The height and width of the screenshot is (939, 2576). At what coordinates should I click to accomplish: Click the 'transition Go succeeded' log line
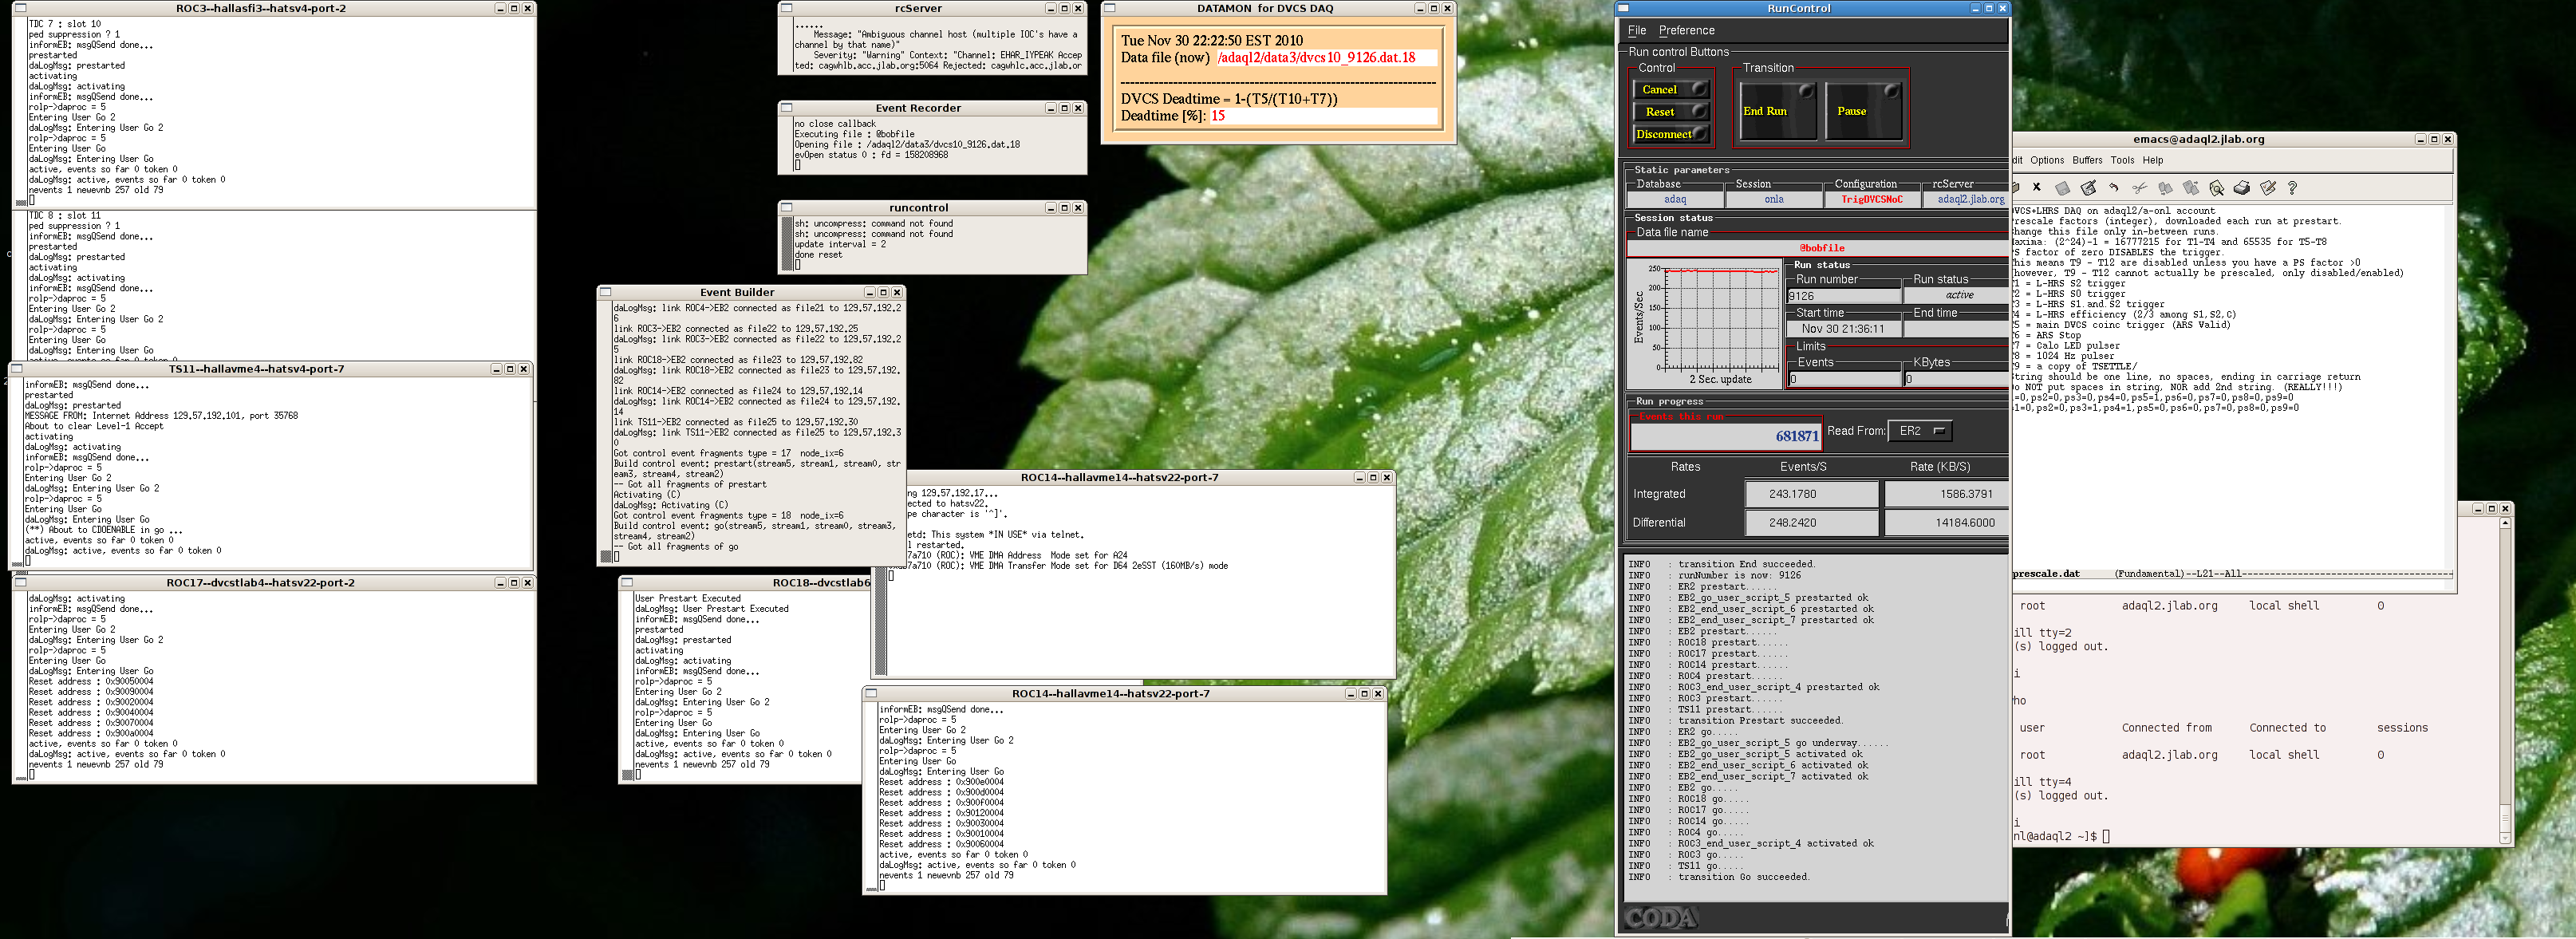[1742, 877]
